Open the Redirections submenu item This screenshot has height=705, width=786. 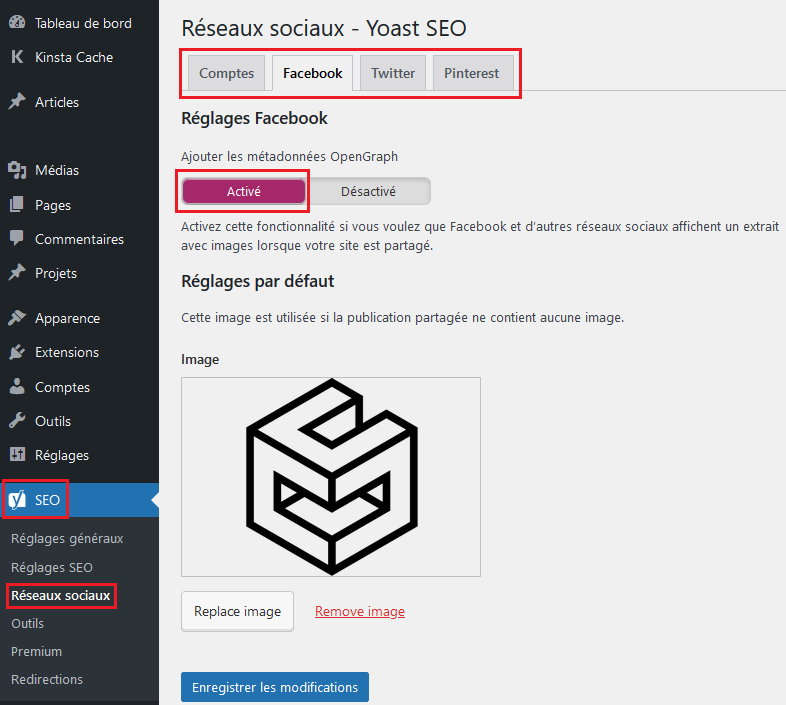47,679
